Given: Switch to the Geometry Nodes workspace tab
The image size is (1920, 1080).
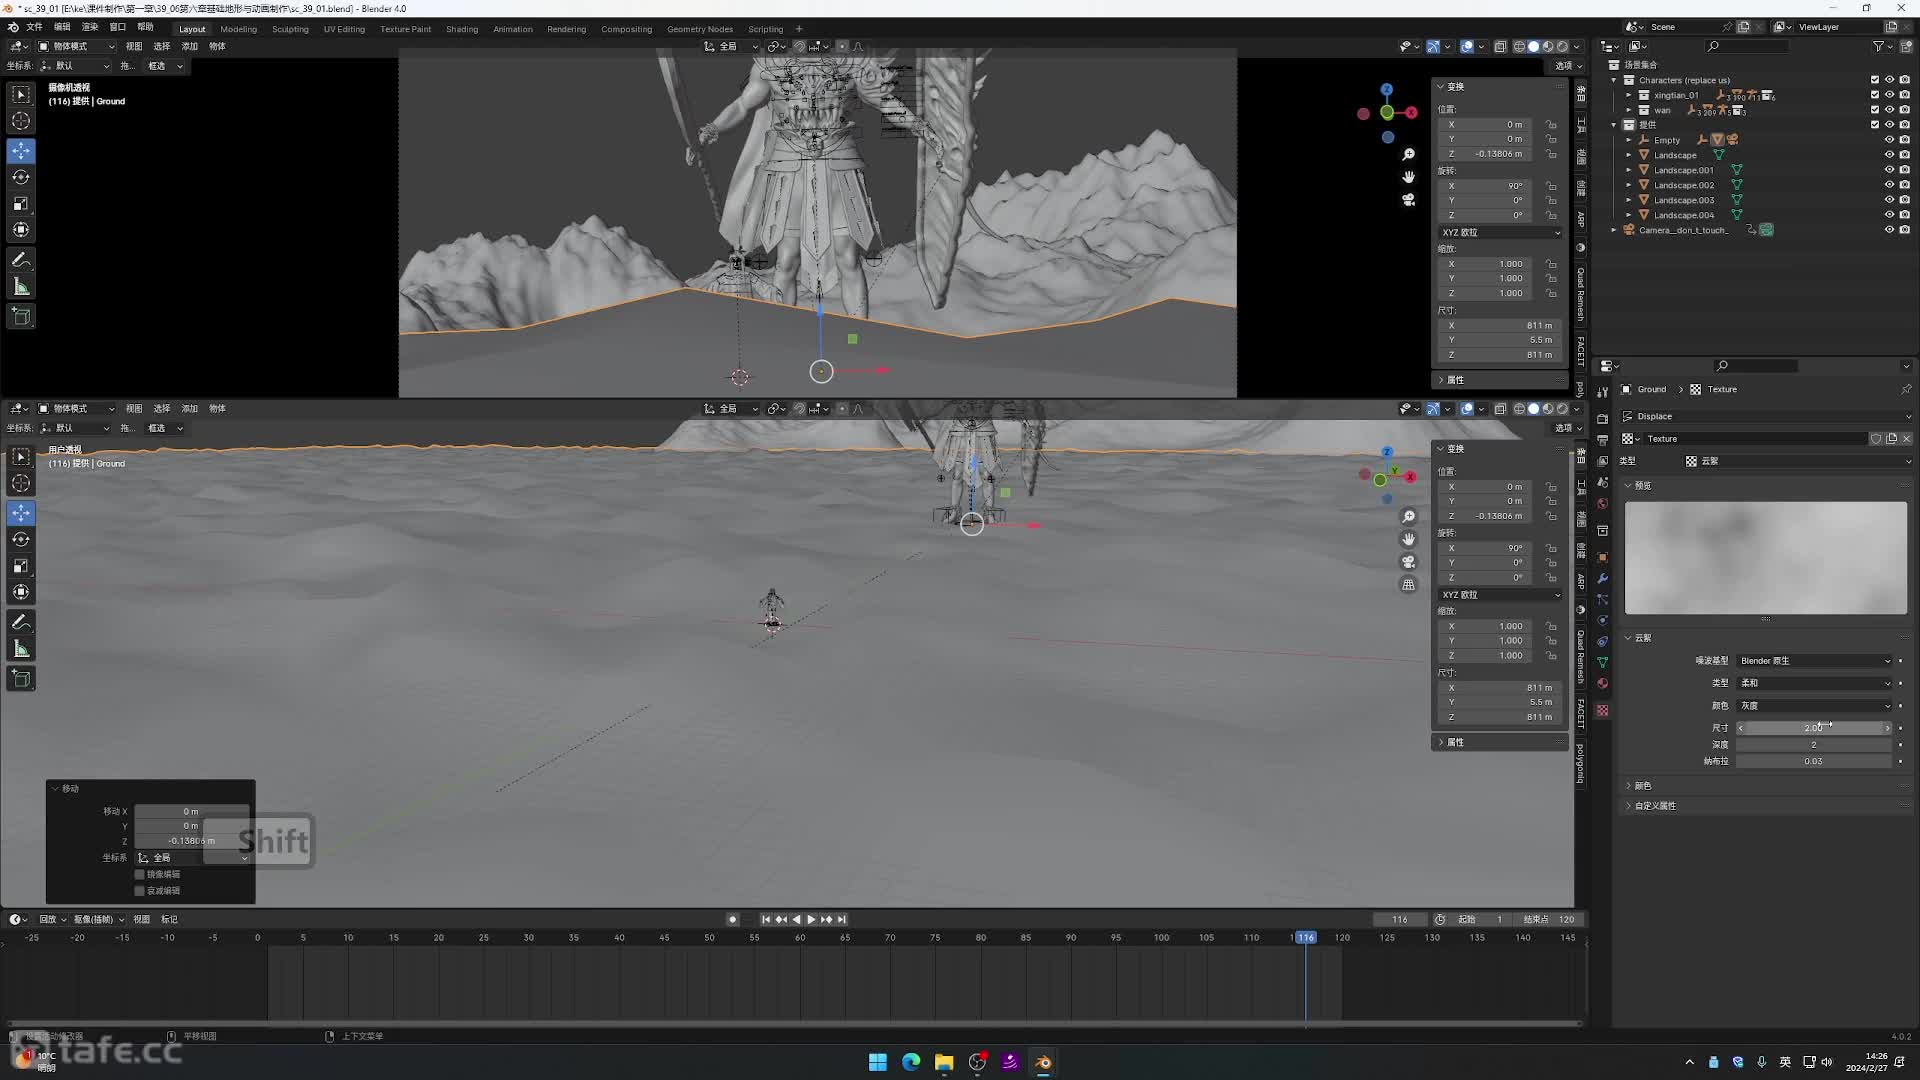Looking at the screenshot, I should pyautogui.click(x=700, y=29).
